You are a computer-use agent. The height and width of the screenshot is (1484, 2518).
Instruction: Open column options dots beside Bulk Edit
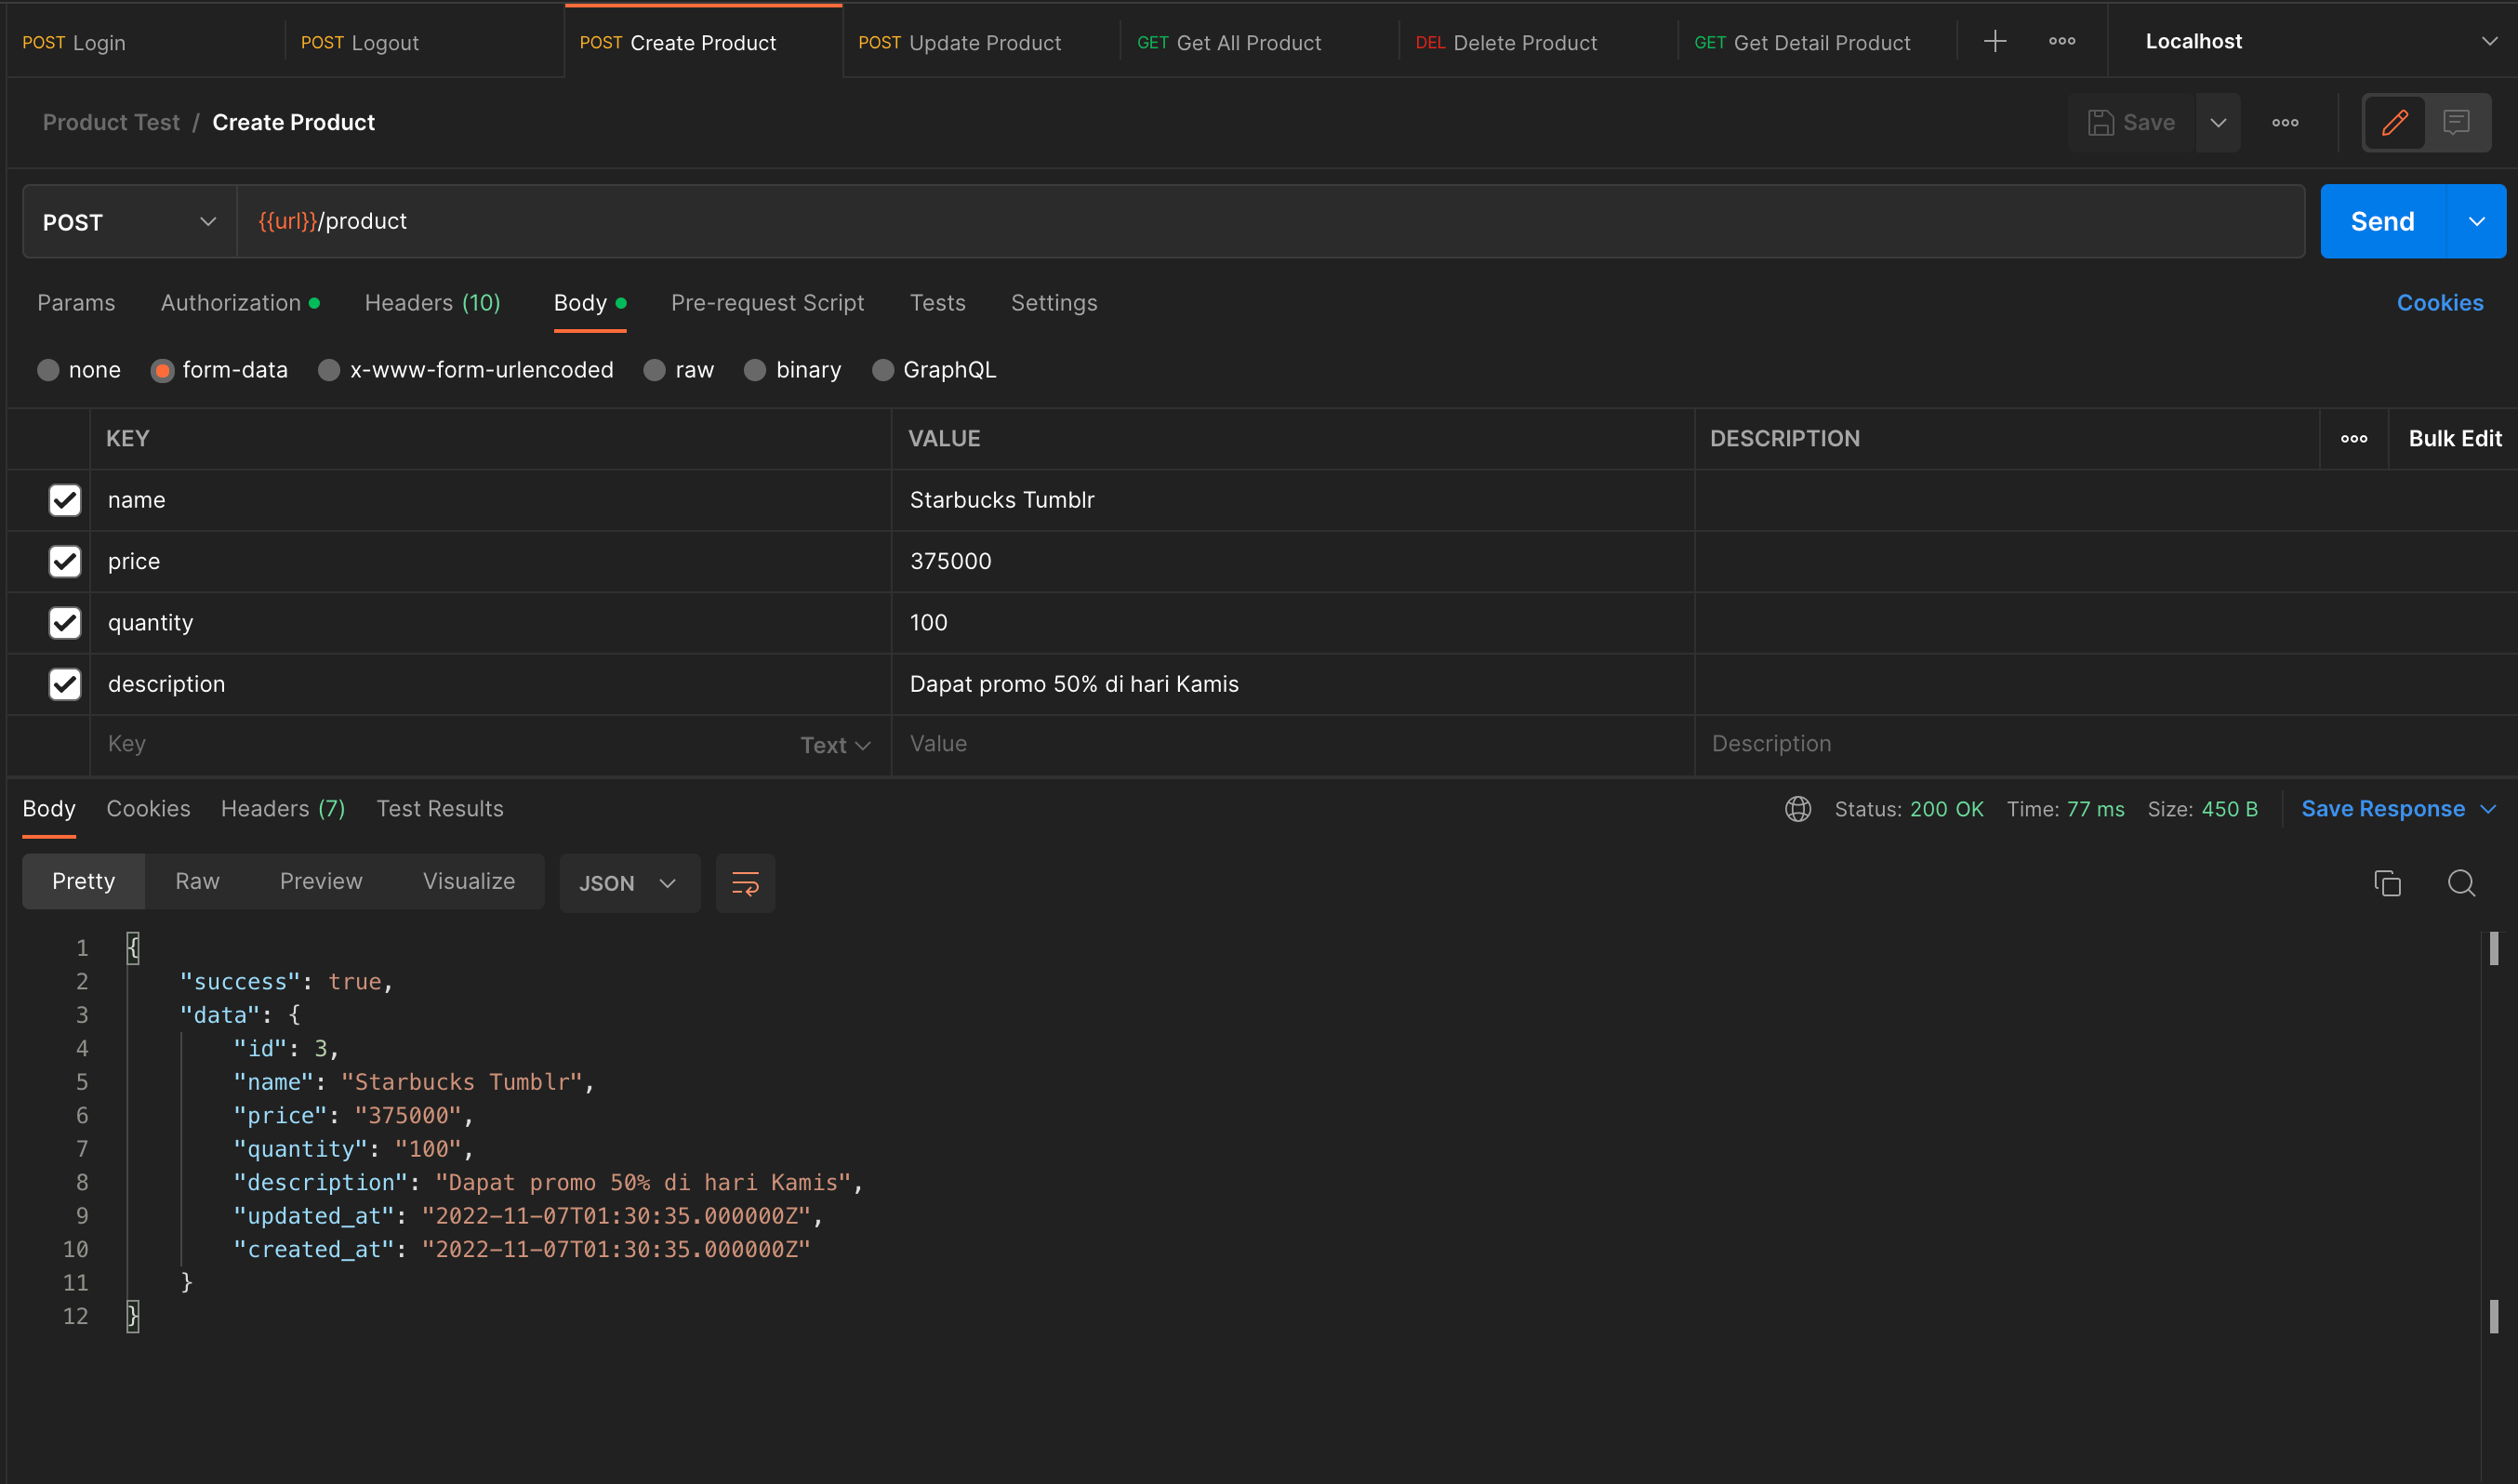point(2353,439)
